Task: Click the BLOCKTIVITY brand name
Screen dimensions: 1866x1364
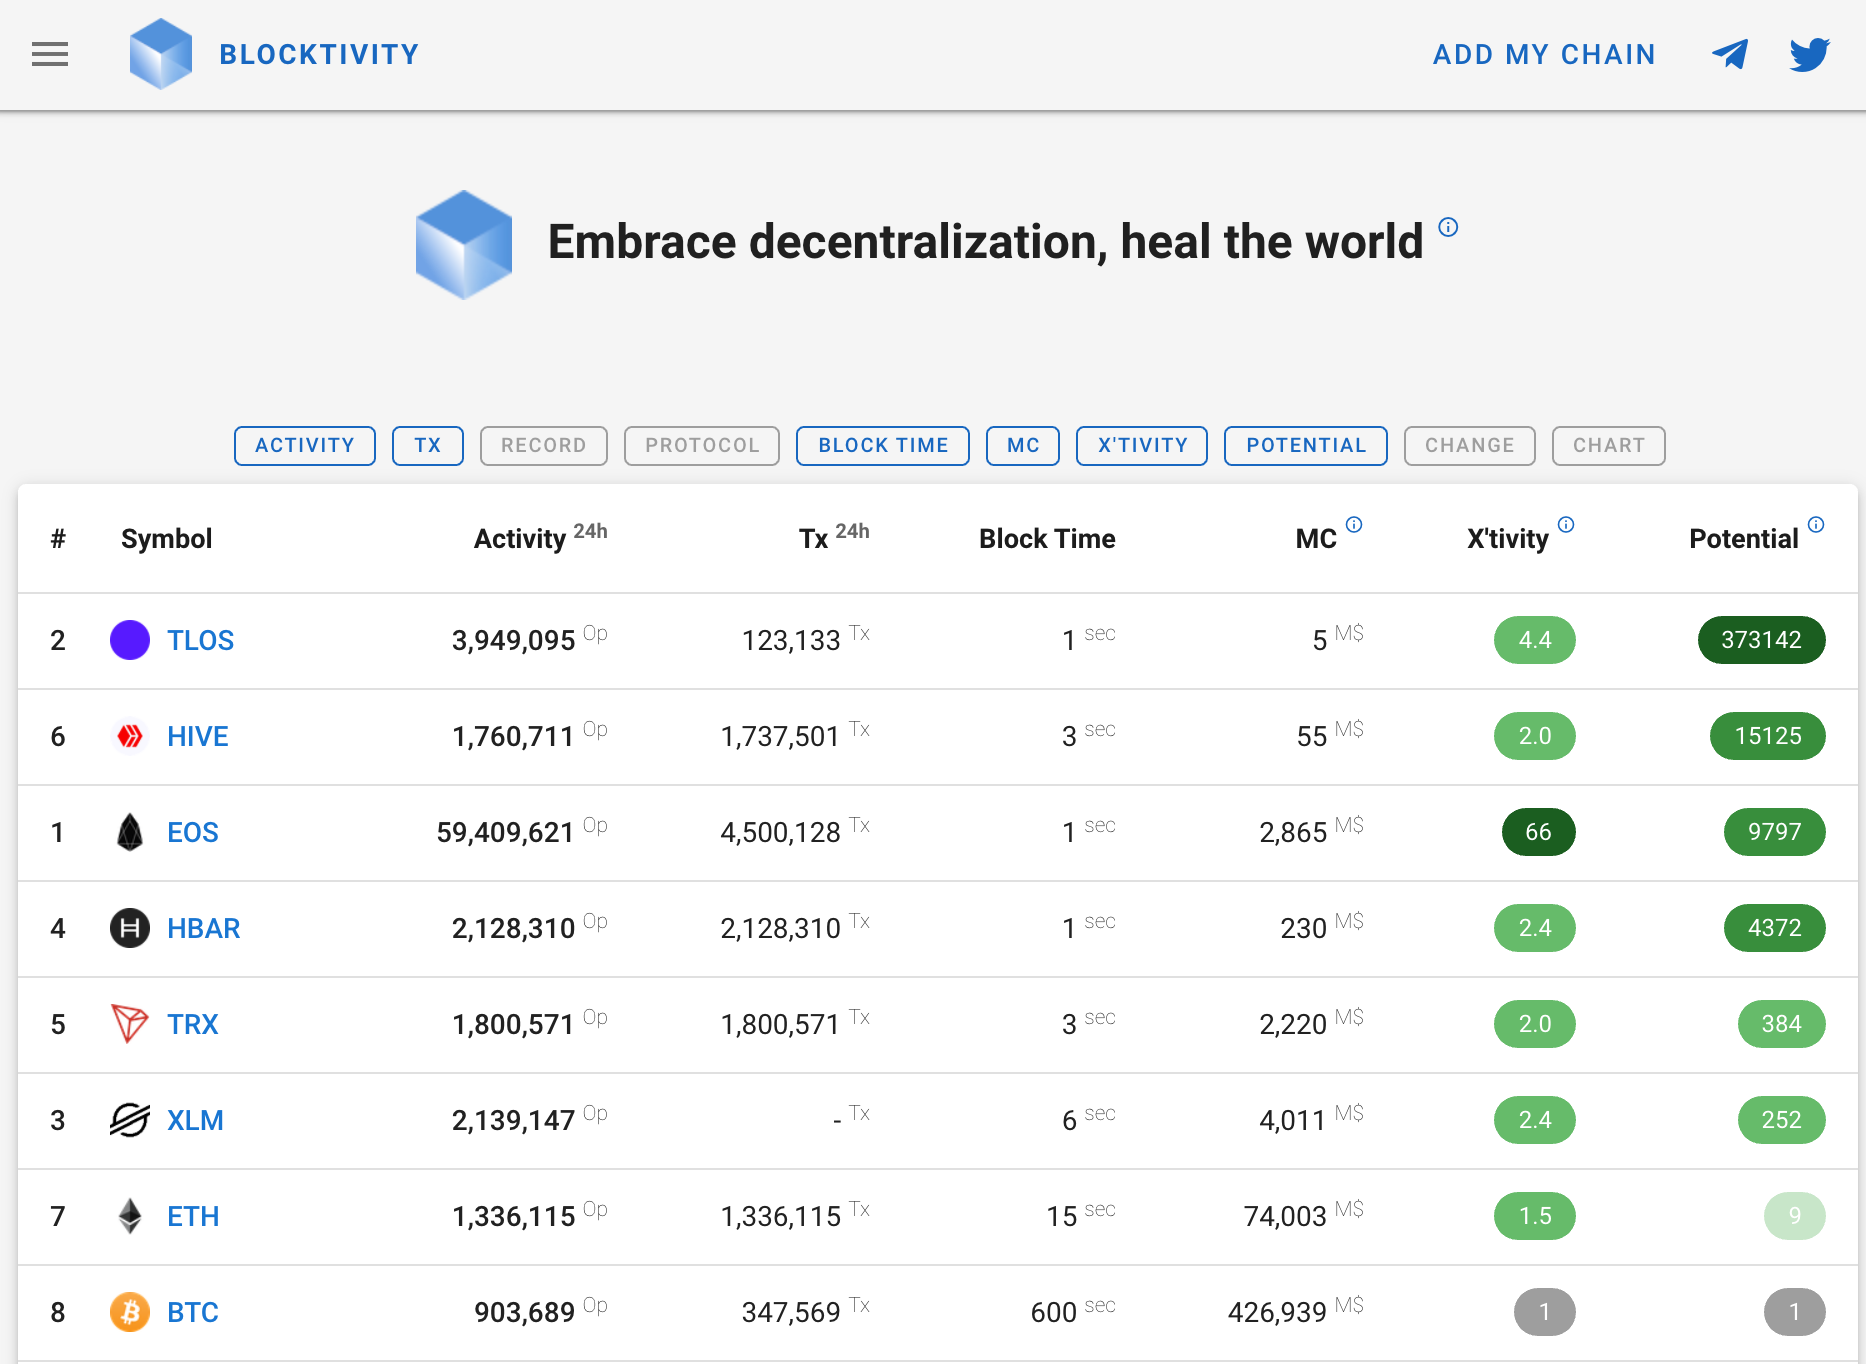Action: coord(319,54)
